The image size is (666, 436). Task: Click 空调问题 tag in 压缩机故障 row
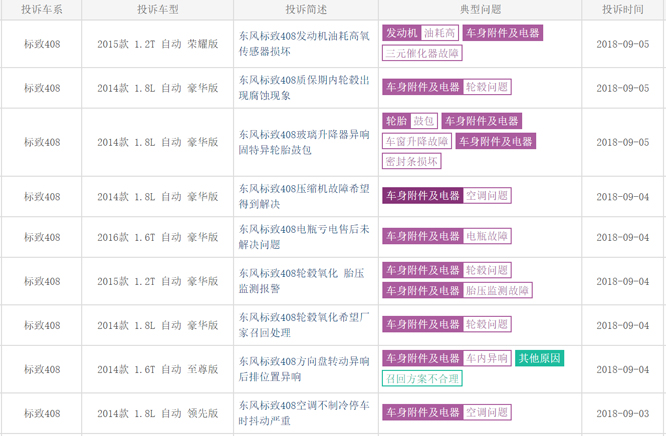click(x=487, y=195)
